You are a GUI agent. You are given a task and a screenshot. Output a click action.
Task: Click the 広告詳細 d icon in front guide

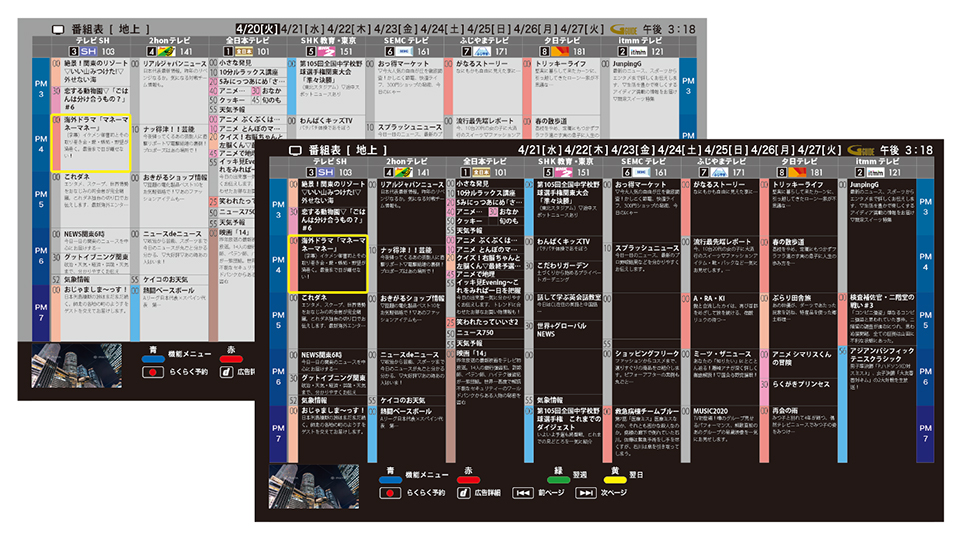pyautogui.click(x=463, y=493)
